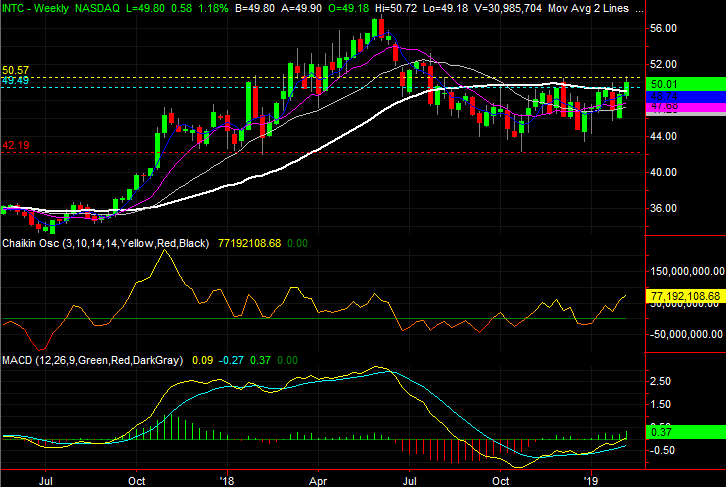Click the 40.00 price axis label

coord(663,172)
